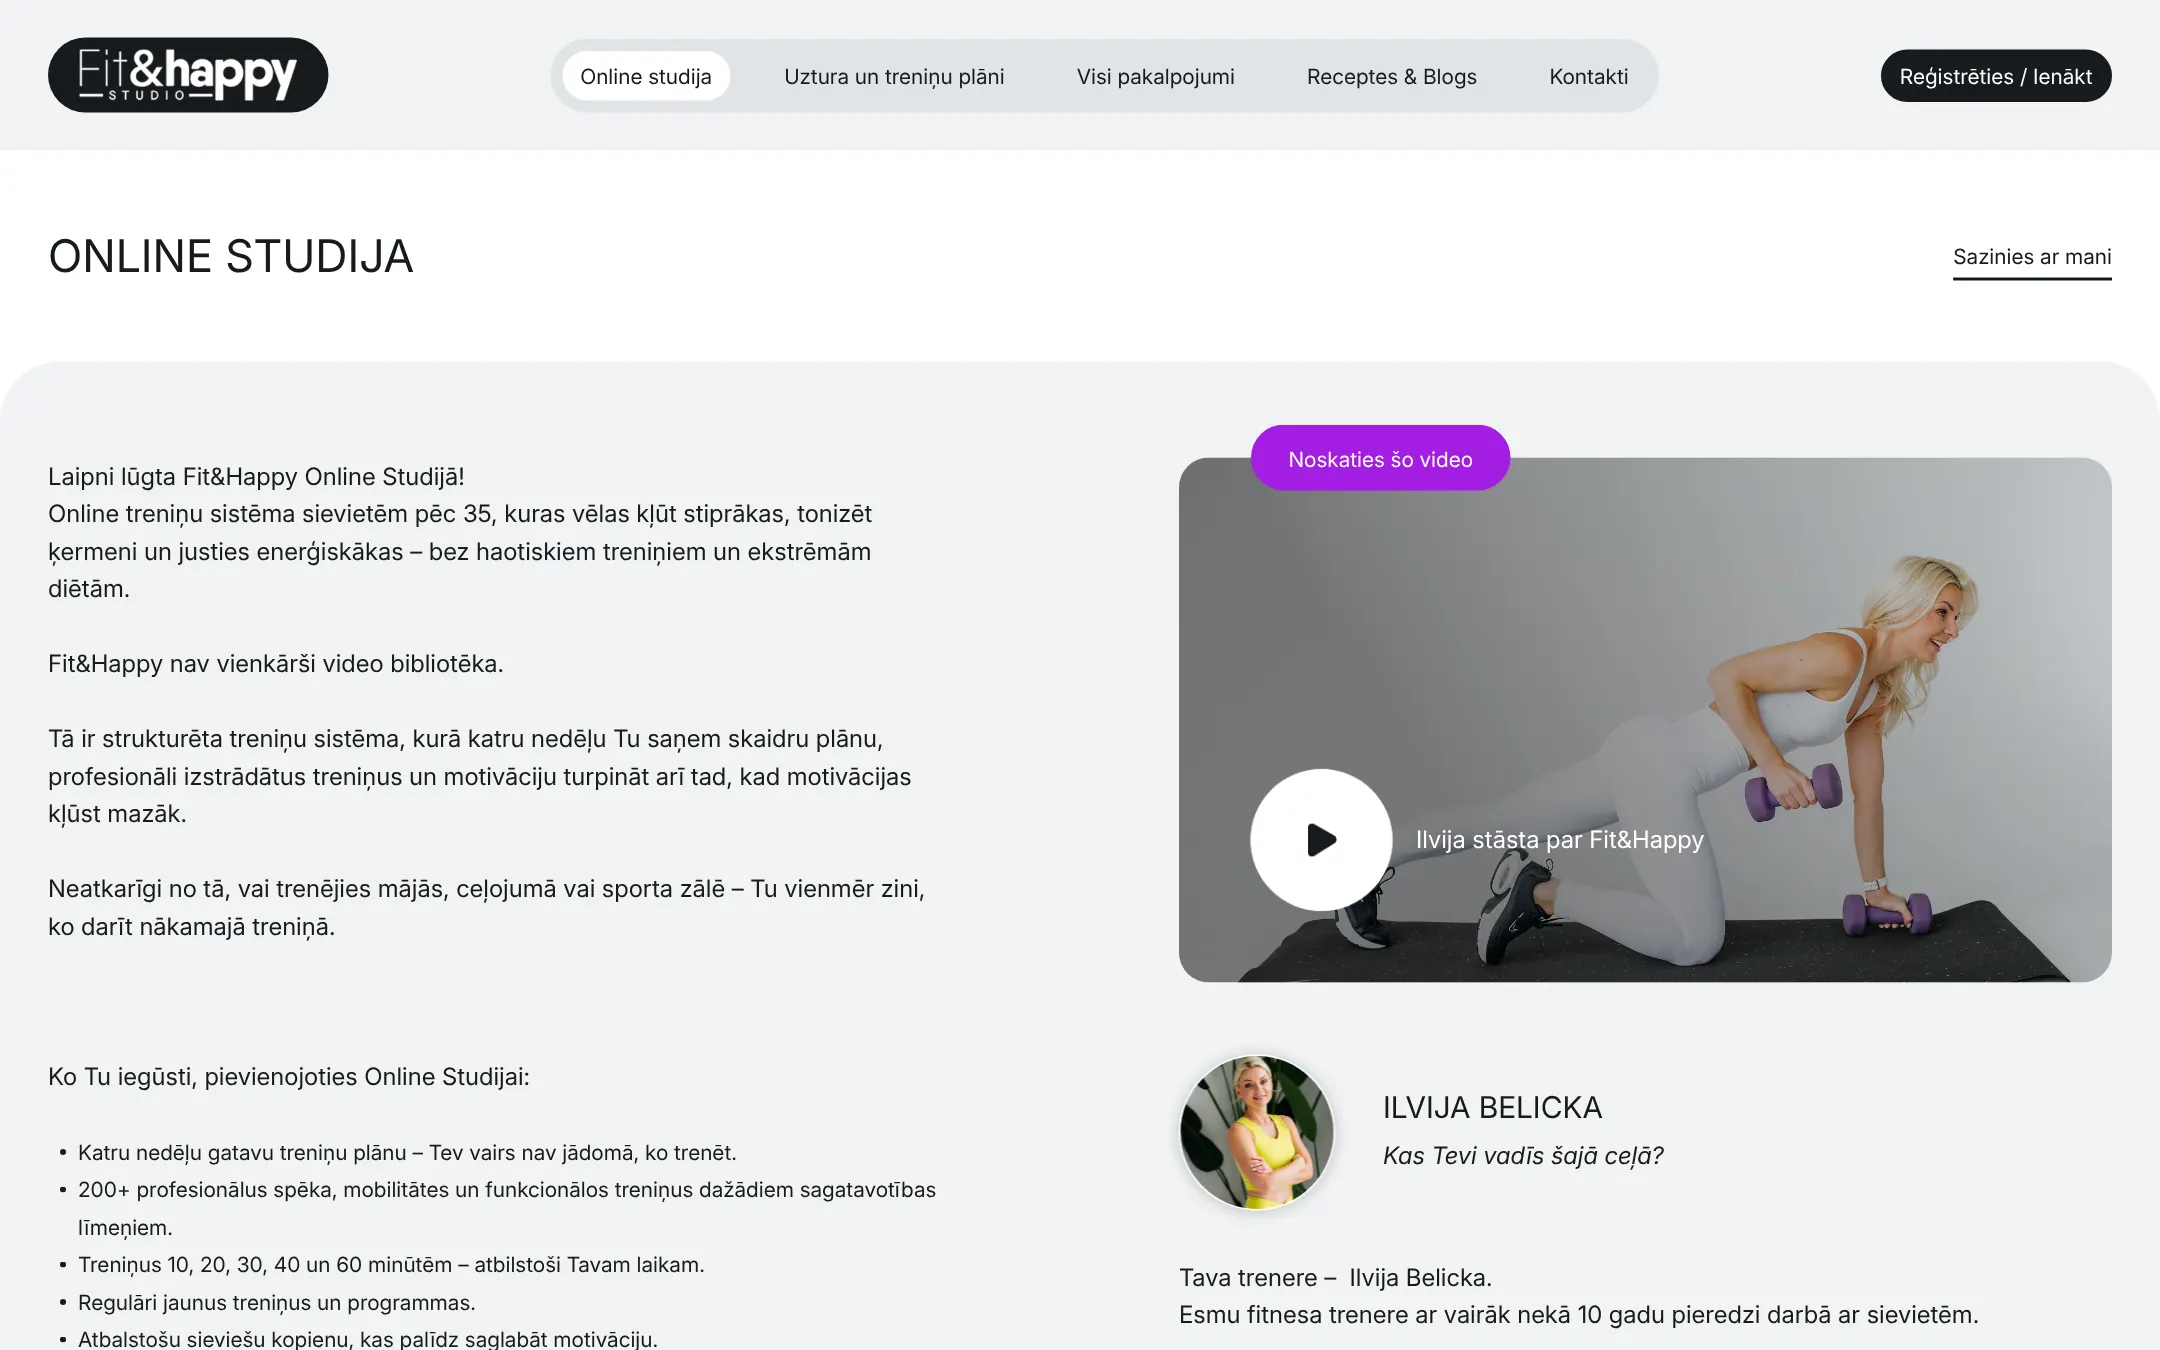Play the Ilvija stāsta par Fit&Happy video
The width and height of the screenshot is (2160, 1350).
(1321, 839)
